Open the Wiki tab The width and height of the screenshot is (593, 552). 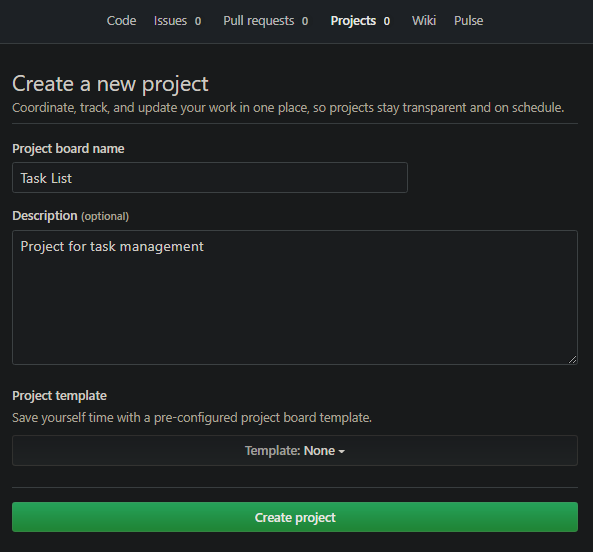pos(424,21)
